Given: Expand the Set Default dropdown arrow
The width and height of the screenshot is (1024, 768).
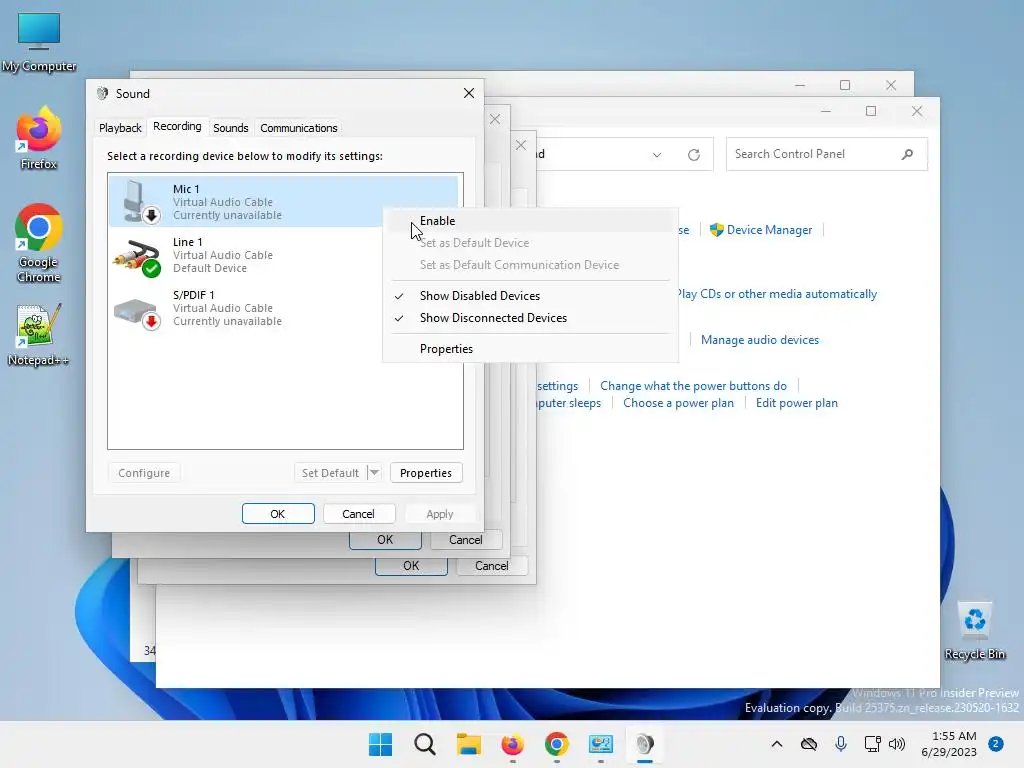Looking at the screenshot, I should point(374,473).
